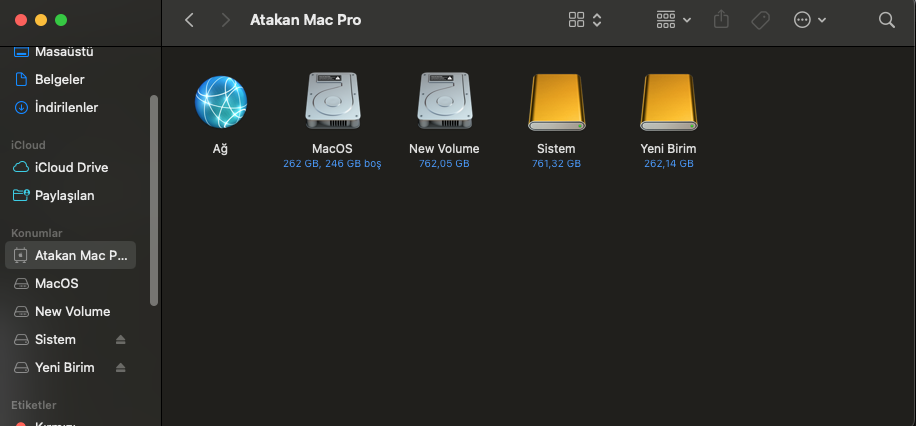The height and width of the screenshot is (426, 916).
Task: Expand the group-by options dropdown
Action: (673, 20)
